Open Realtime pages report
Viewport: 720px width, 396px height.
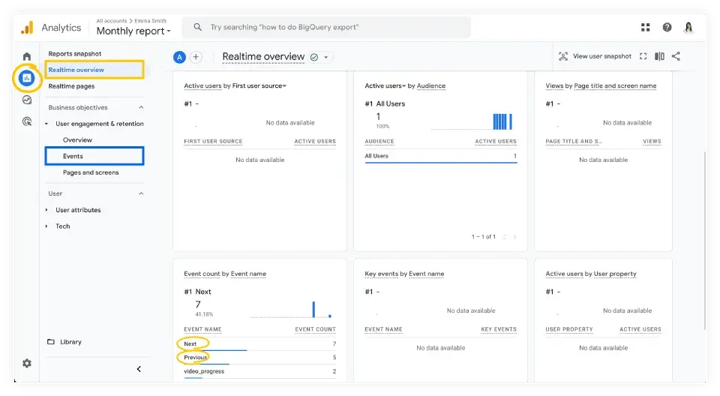[71, 86]
